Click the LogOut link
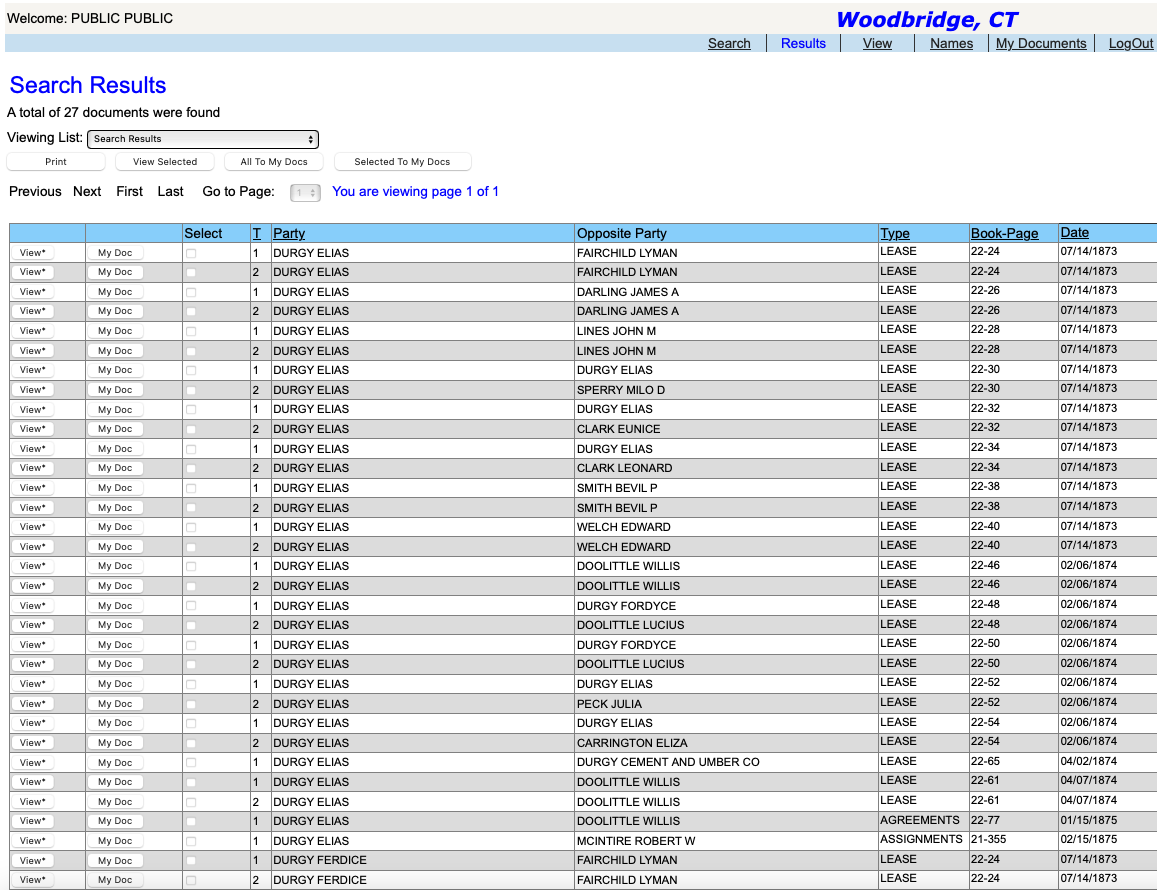Image resolution: width=1157 pixels, height=890 pixels. [x=1130, y=43]
